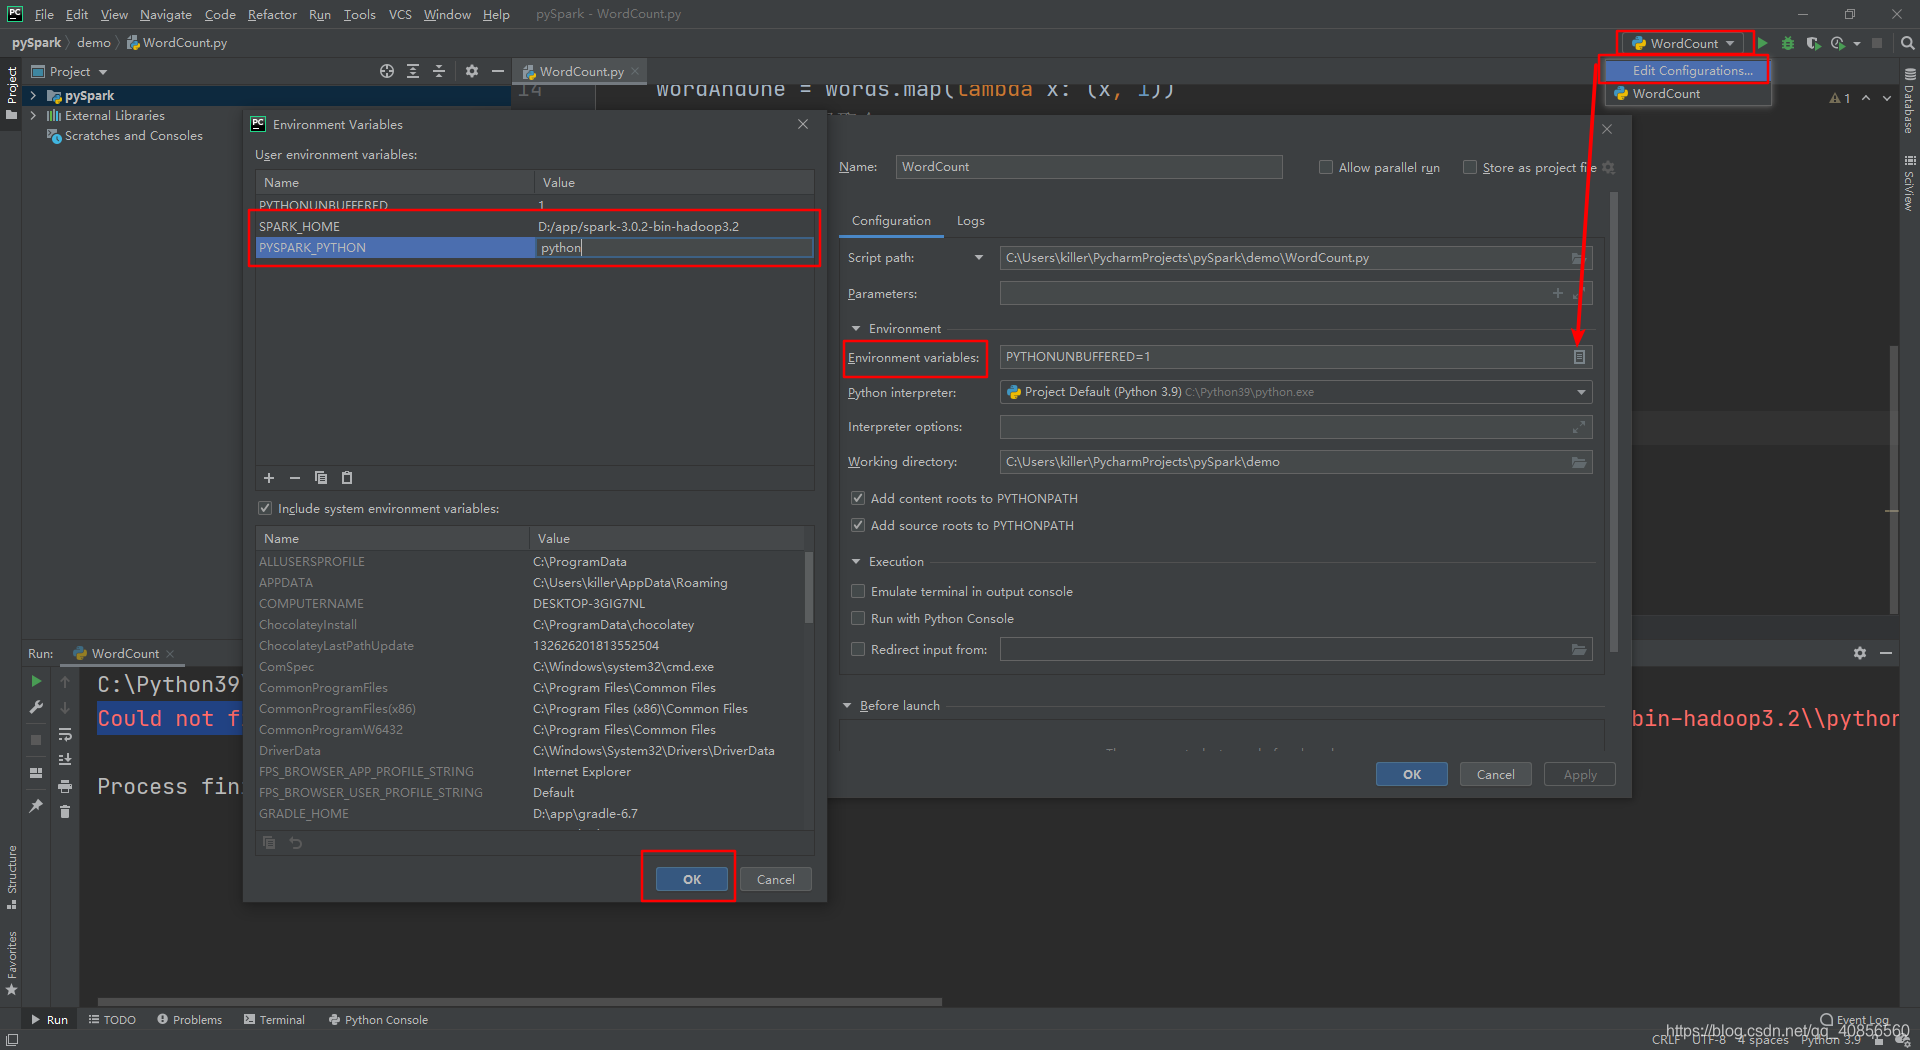Viewport: 1920px width, 1050px height.
Task: Remove selected environment variable with minus
Action: coord(295,478)
